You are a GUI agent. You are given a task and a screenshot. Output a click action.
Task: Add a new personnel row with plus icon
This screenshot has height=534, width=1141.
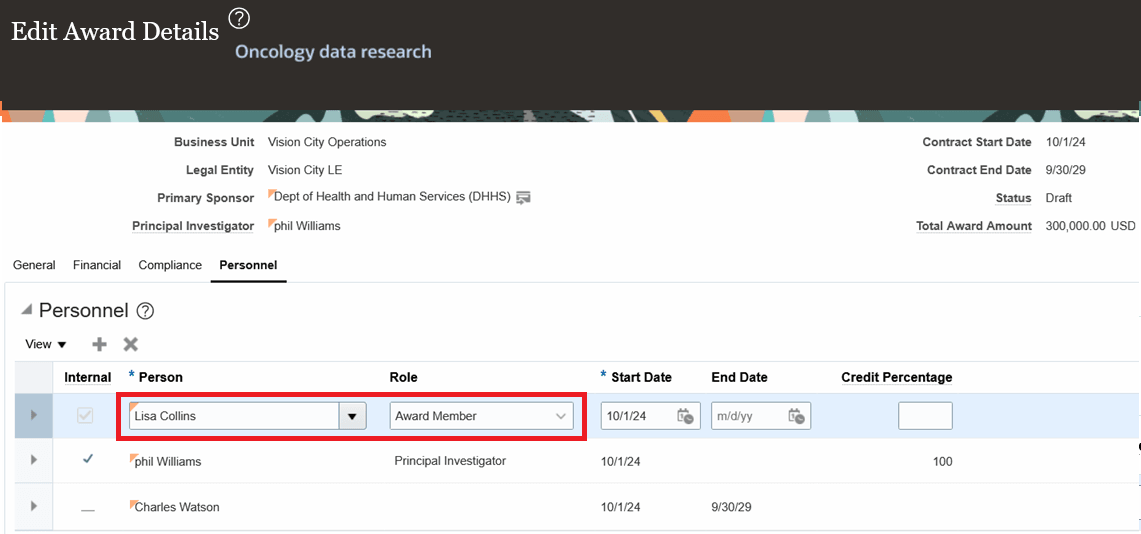tap(99, 344)
